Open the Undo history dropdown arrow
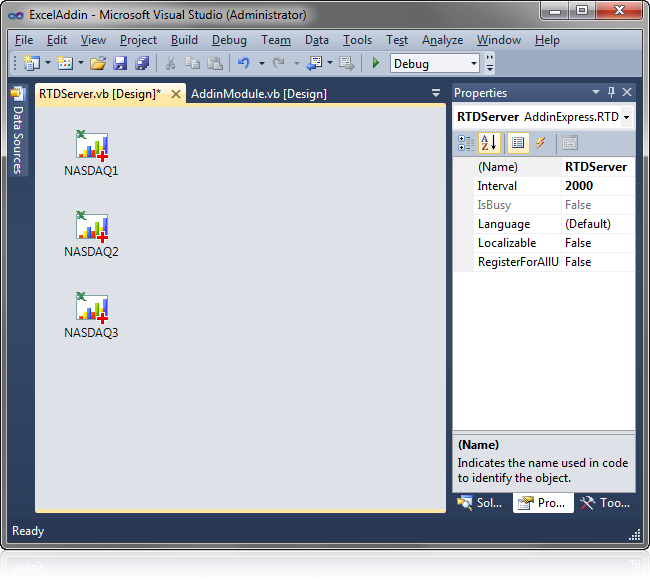Image resolution: width=650 pixels, height=580 pixels. 262,63
